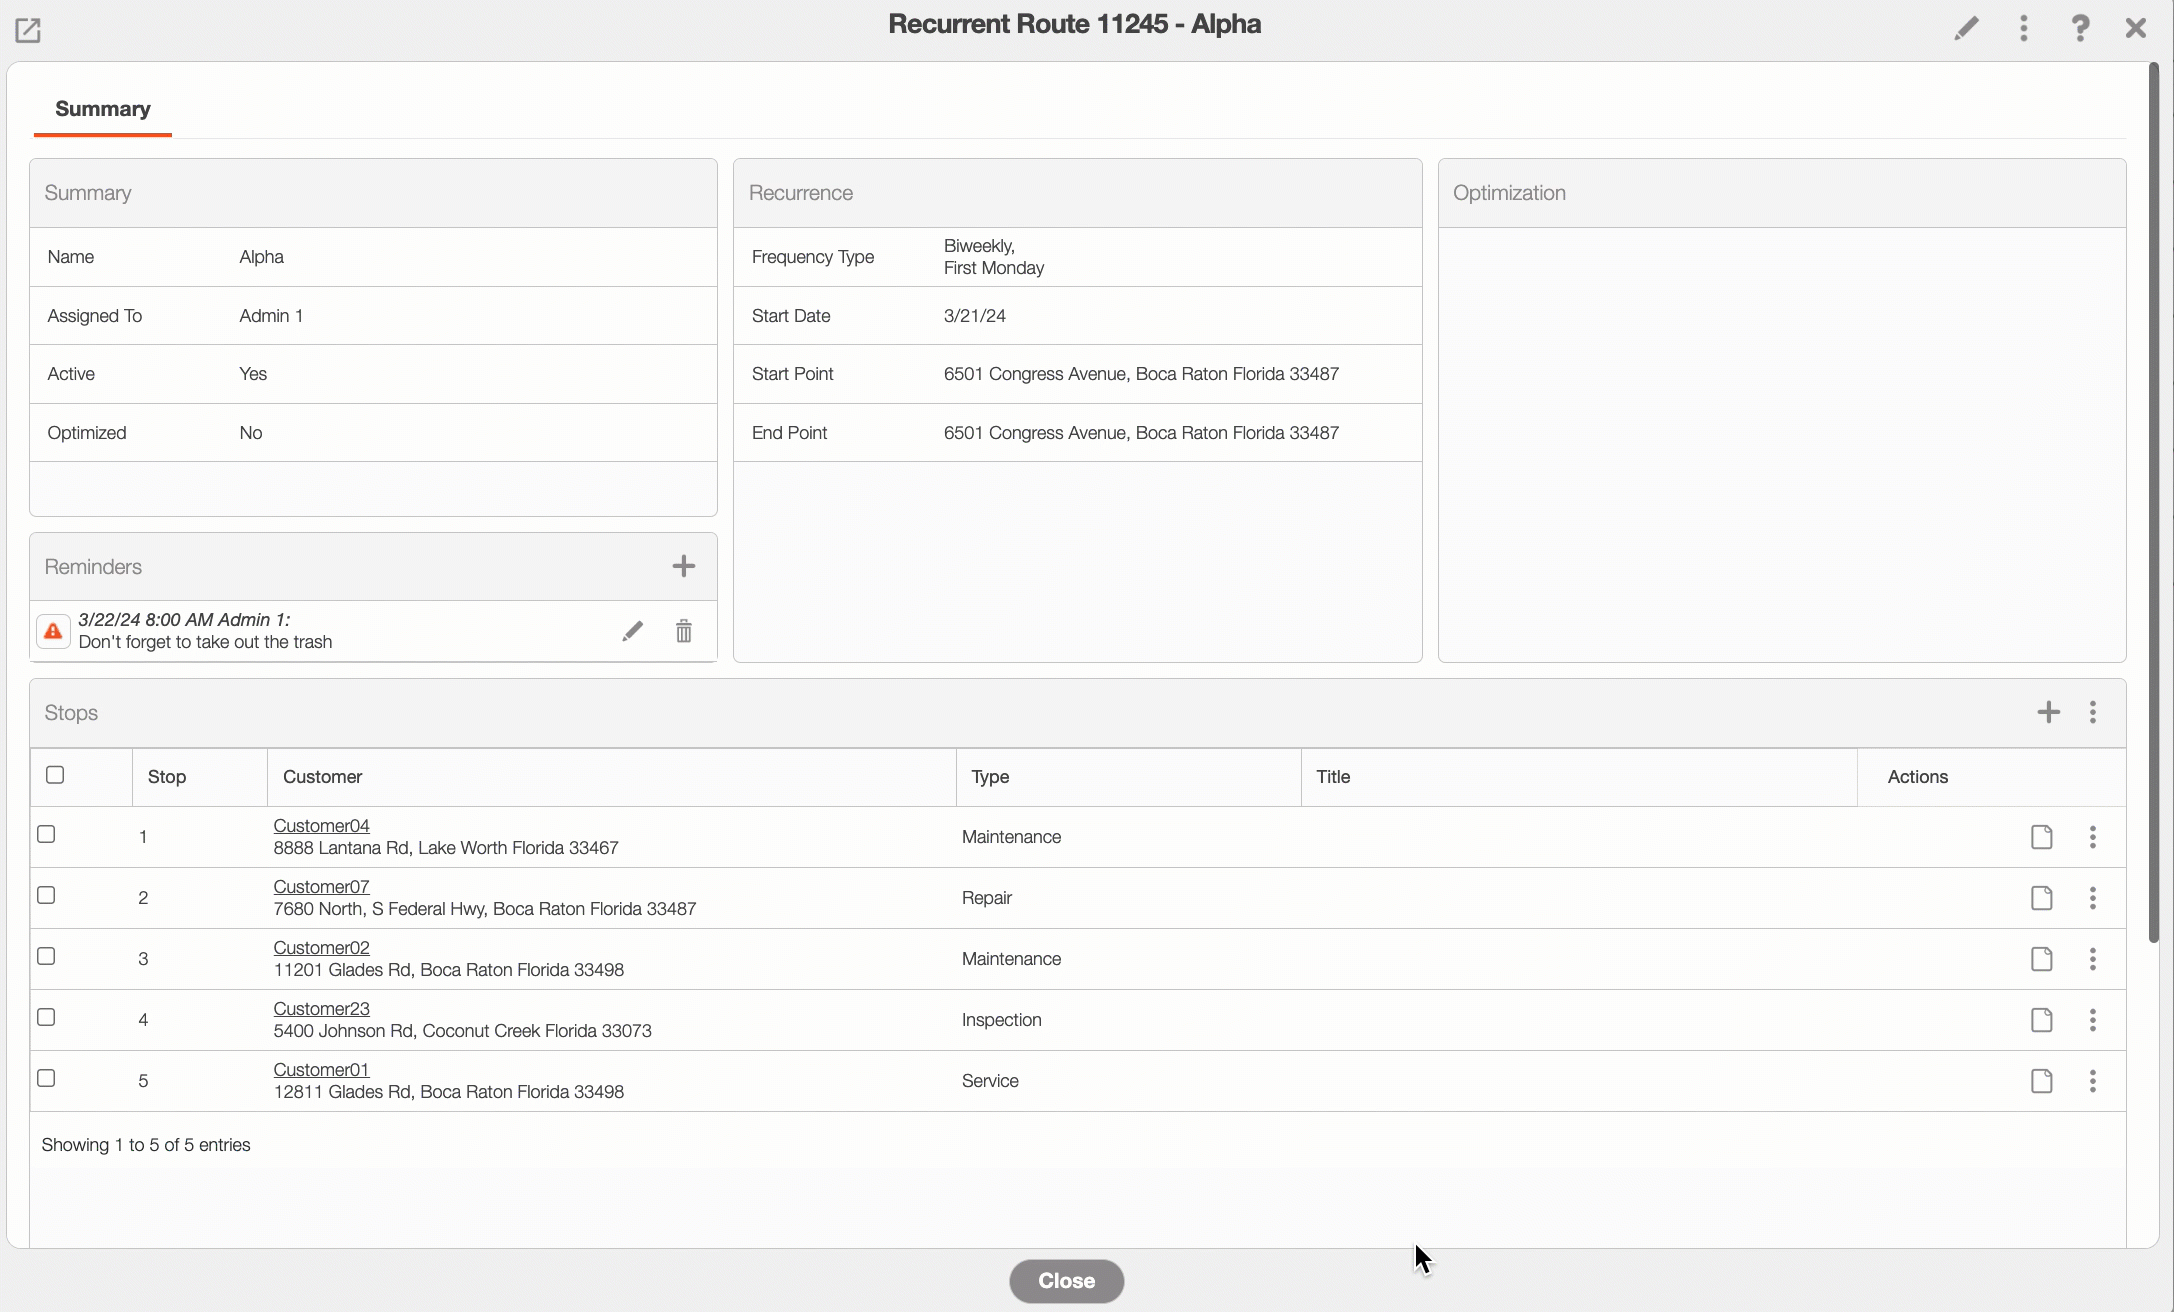Click the pop-out window icon

28,30
